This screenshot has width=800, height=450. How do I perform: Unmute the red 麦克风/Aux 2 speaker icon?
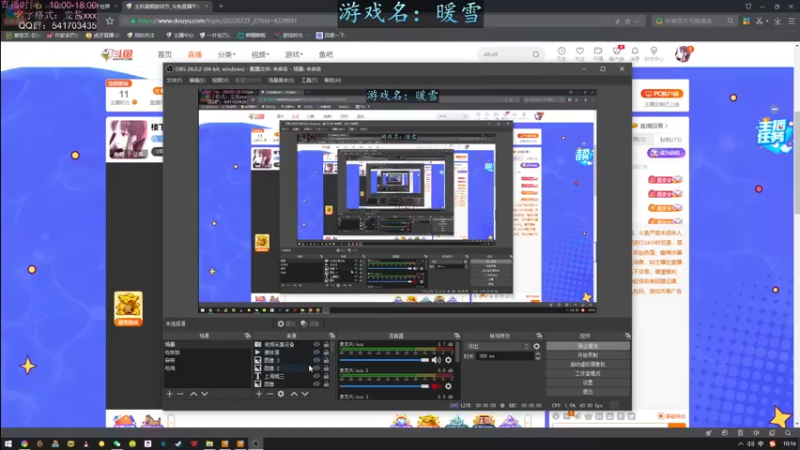click(x=436, y=386)
